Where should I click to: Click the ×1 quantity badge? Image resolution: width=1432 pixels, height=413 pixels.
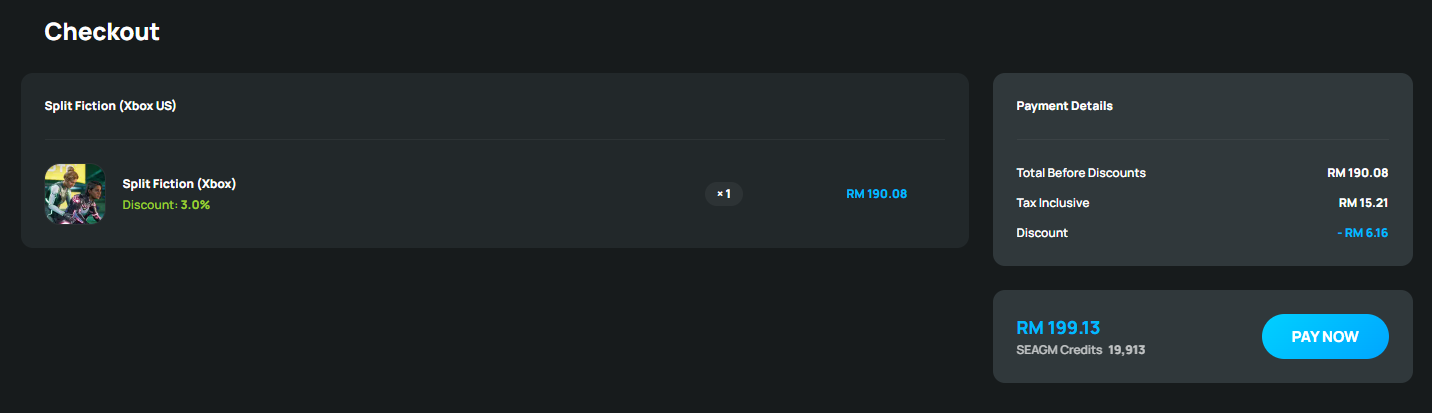(724, 194)
